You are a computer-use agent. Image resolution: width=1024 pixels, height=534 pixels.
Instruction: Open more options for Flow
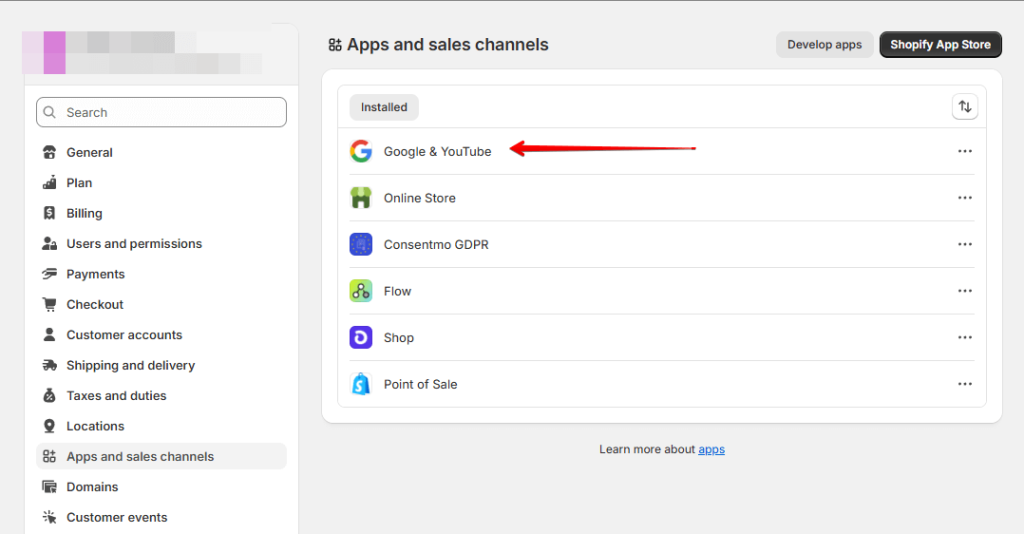(x=965, y=291)
